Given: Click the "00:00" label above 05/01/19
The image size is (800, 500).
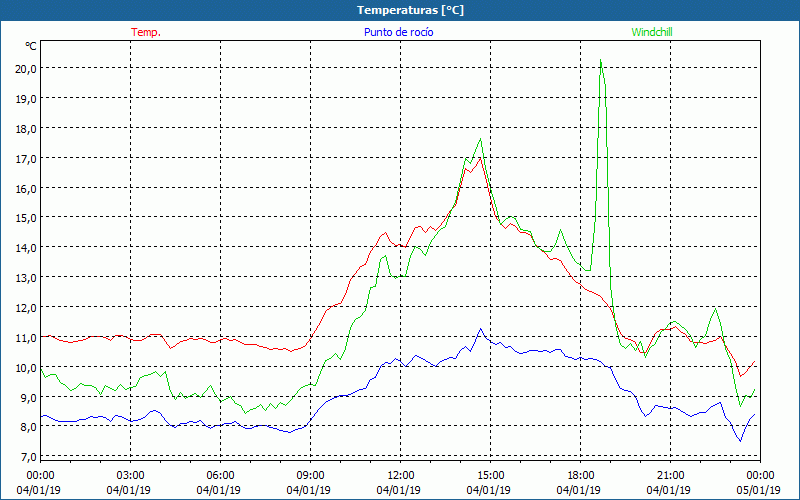Looking at the screenshot, I should point(760,475).
